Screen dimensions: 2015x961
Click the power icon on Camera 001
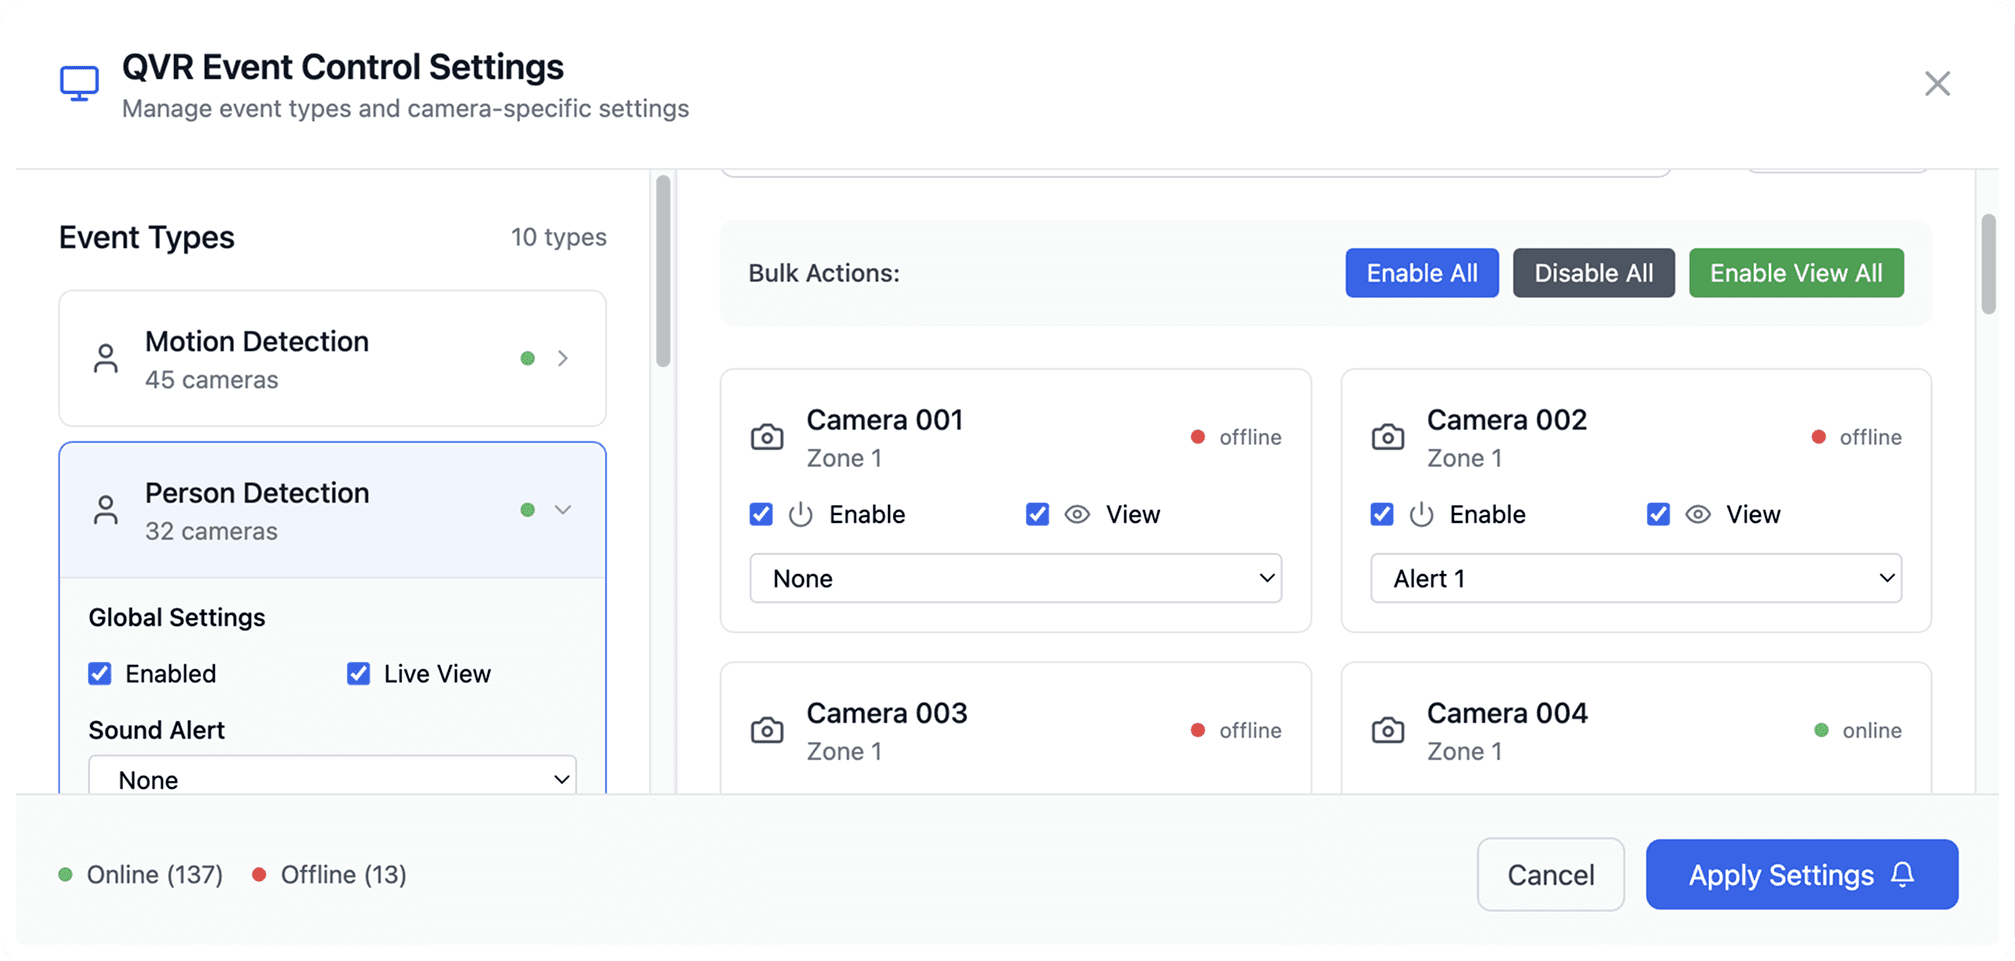click(800, 515)
